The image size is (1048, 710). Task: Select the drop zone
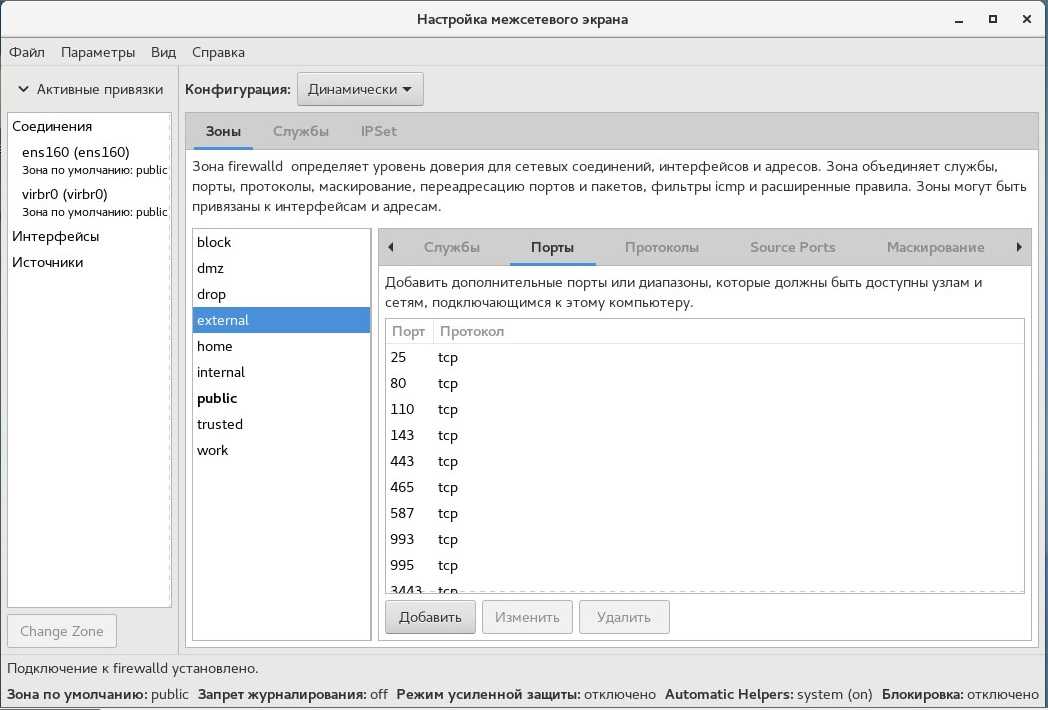[x=281, y=294]
